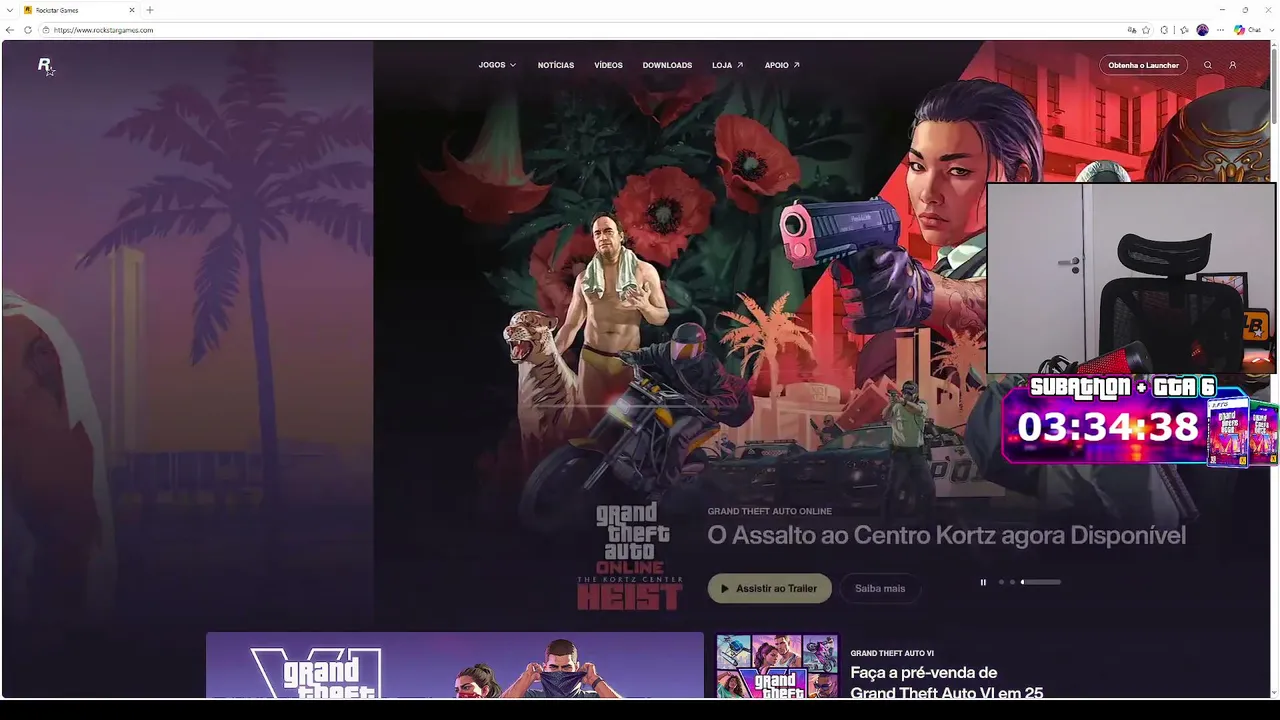Go back to the previous page

pyautogui.click(x=10, y=30)
